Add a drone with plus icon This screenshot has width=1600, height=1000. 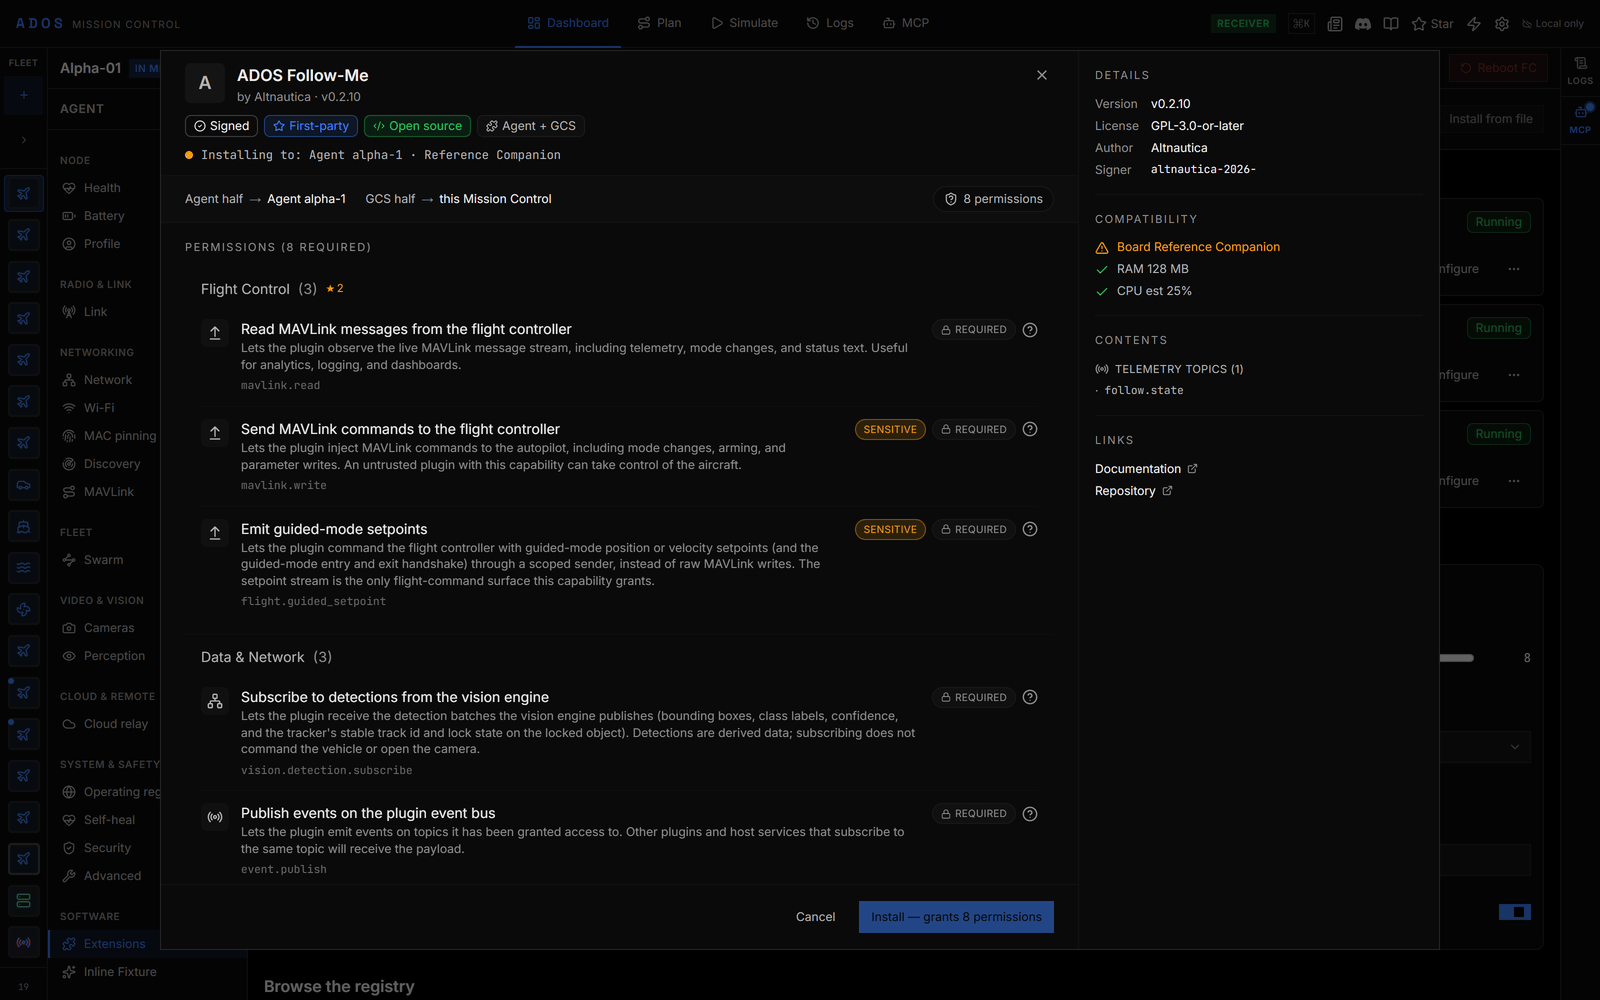24,95
